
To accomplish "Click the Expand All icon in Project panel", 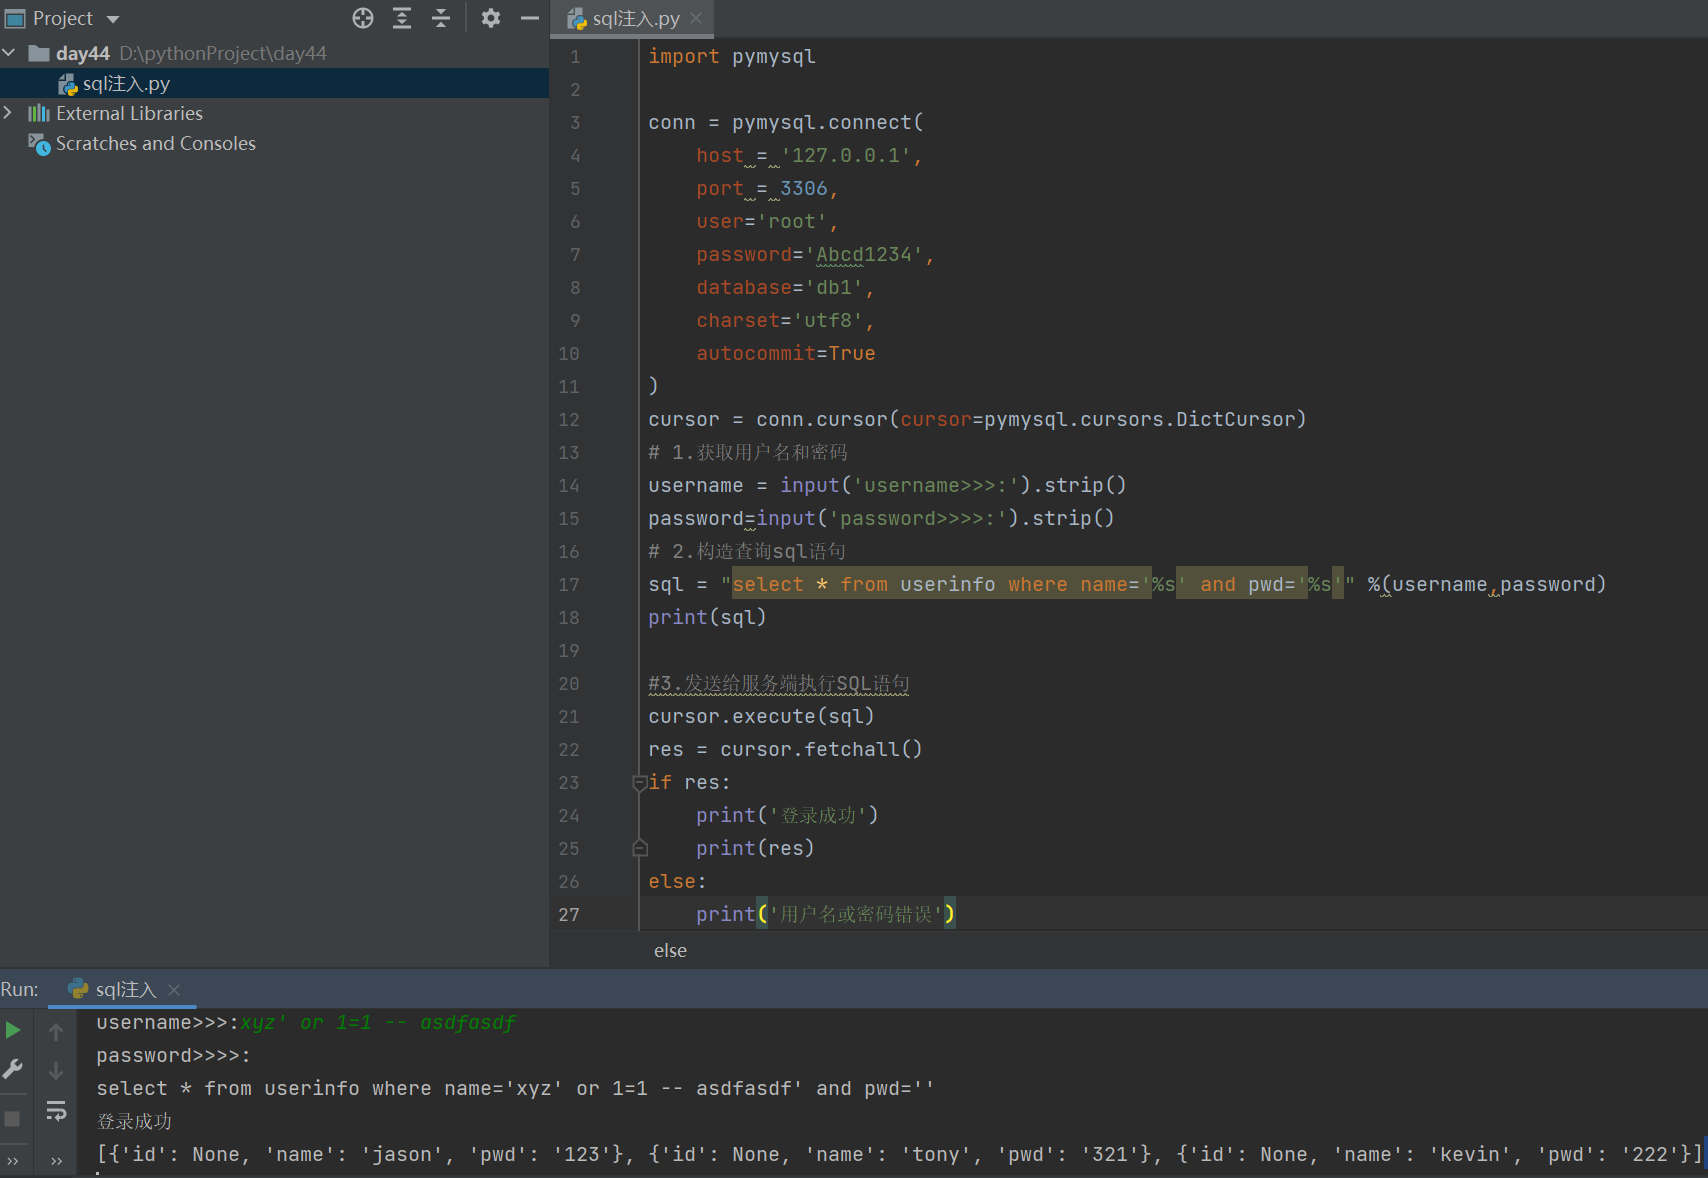I will coord(402,18).
